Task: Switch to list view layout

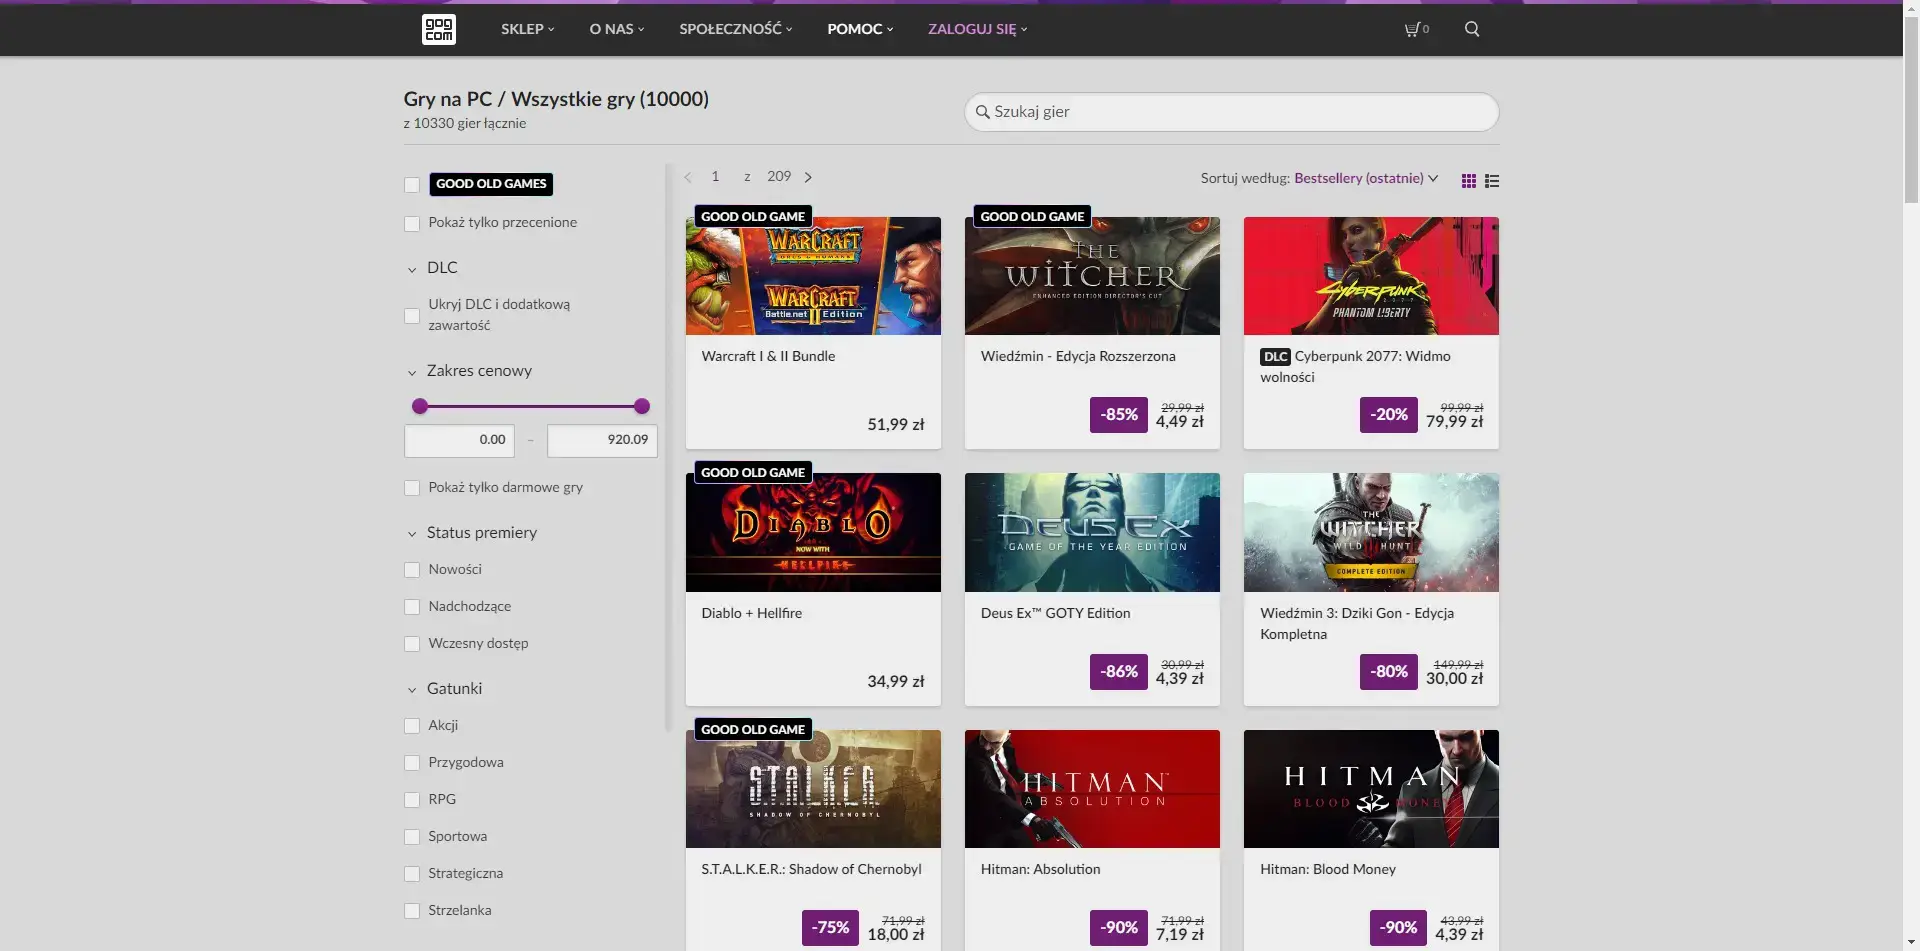Action: (x=1492, y=181)
